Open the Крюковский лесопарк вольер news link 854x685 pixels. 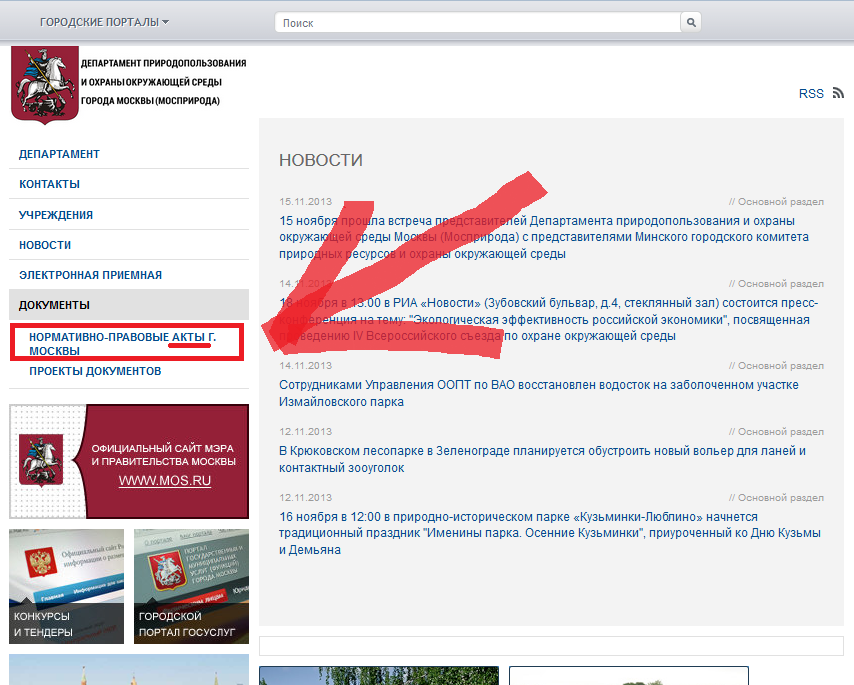click(542, 459)
